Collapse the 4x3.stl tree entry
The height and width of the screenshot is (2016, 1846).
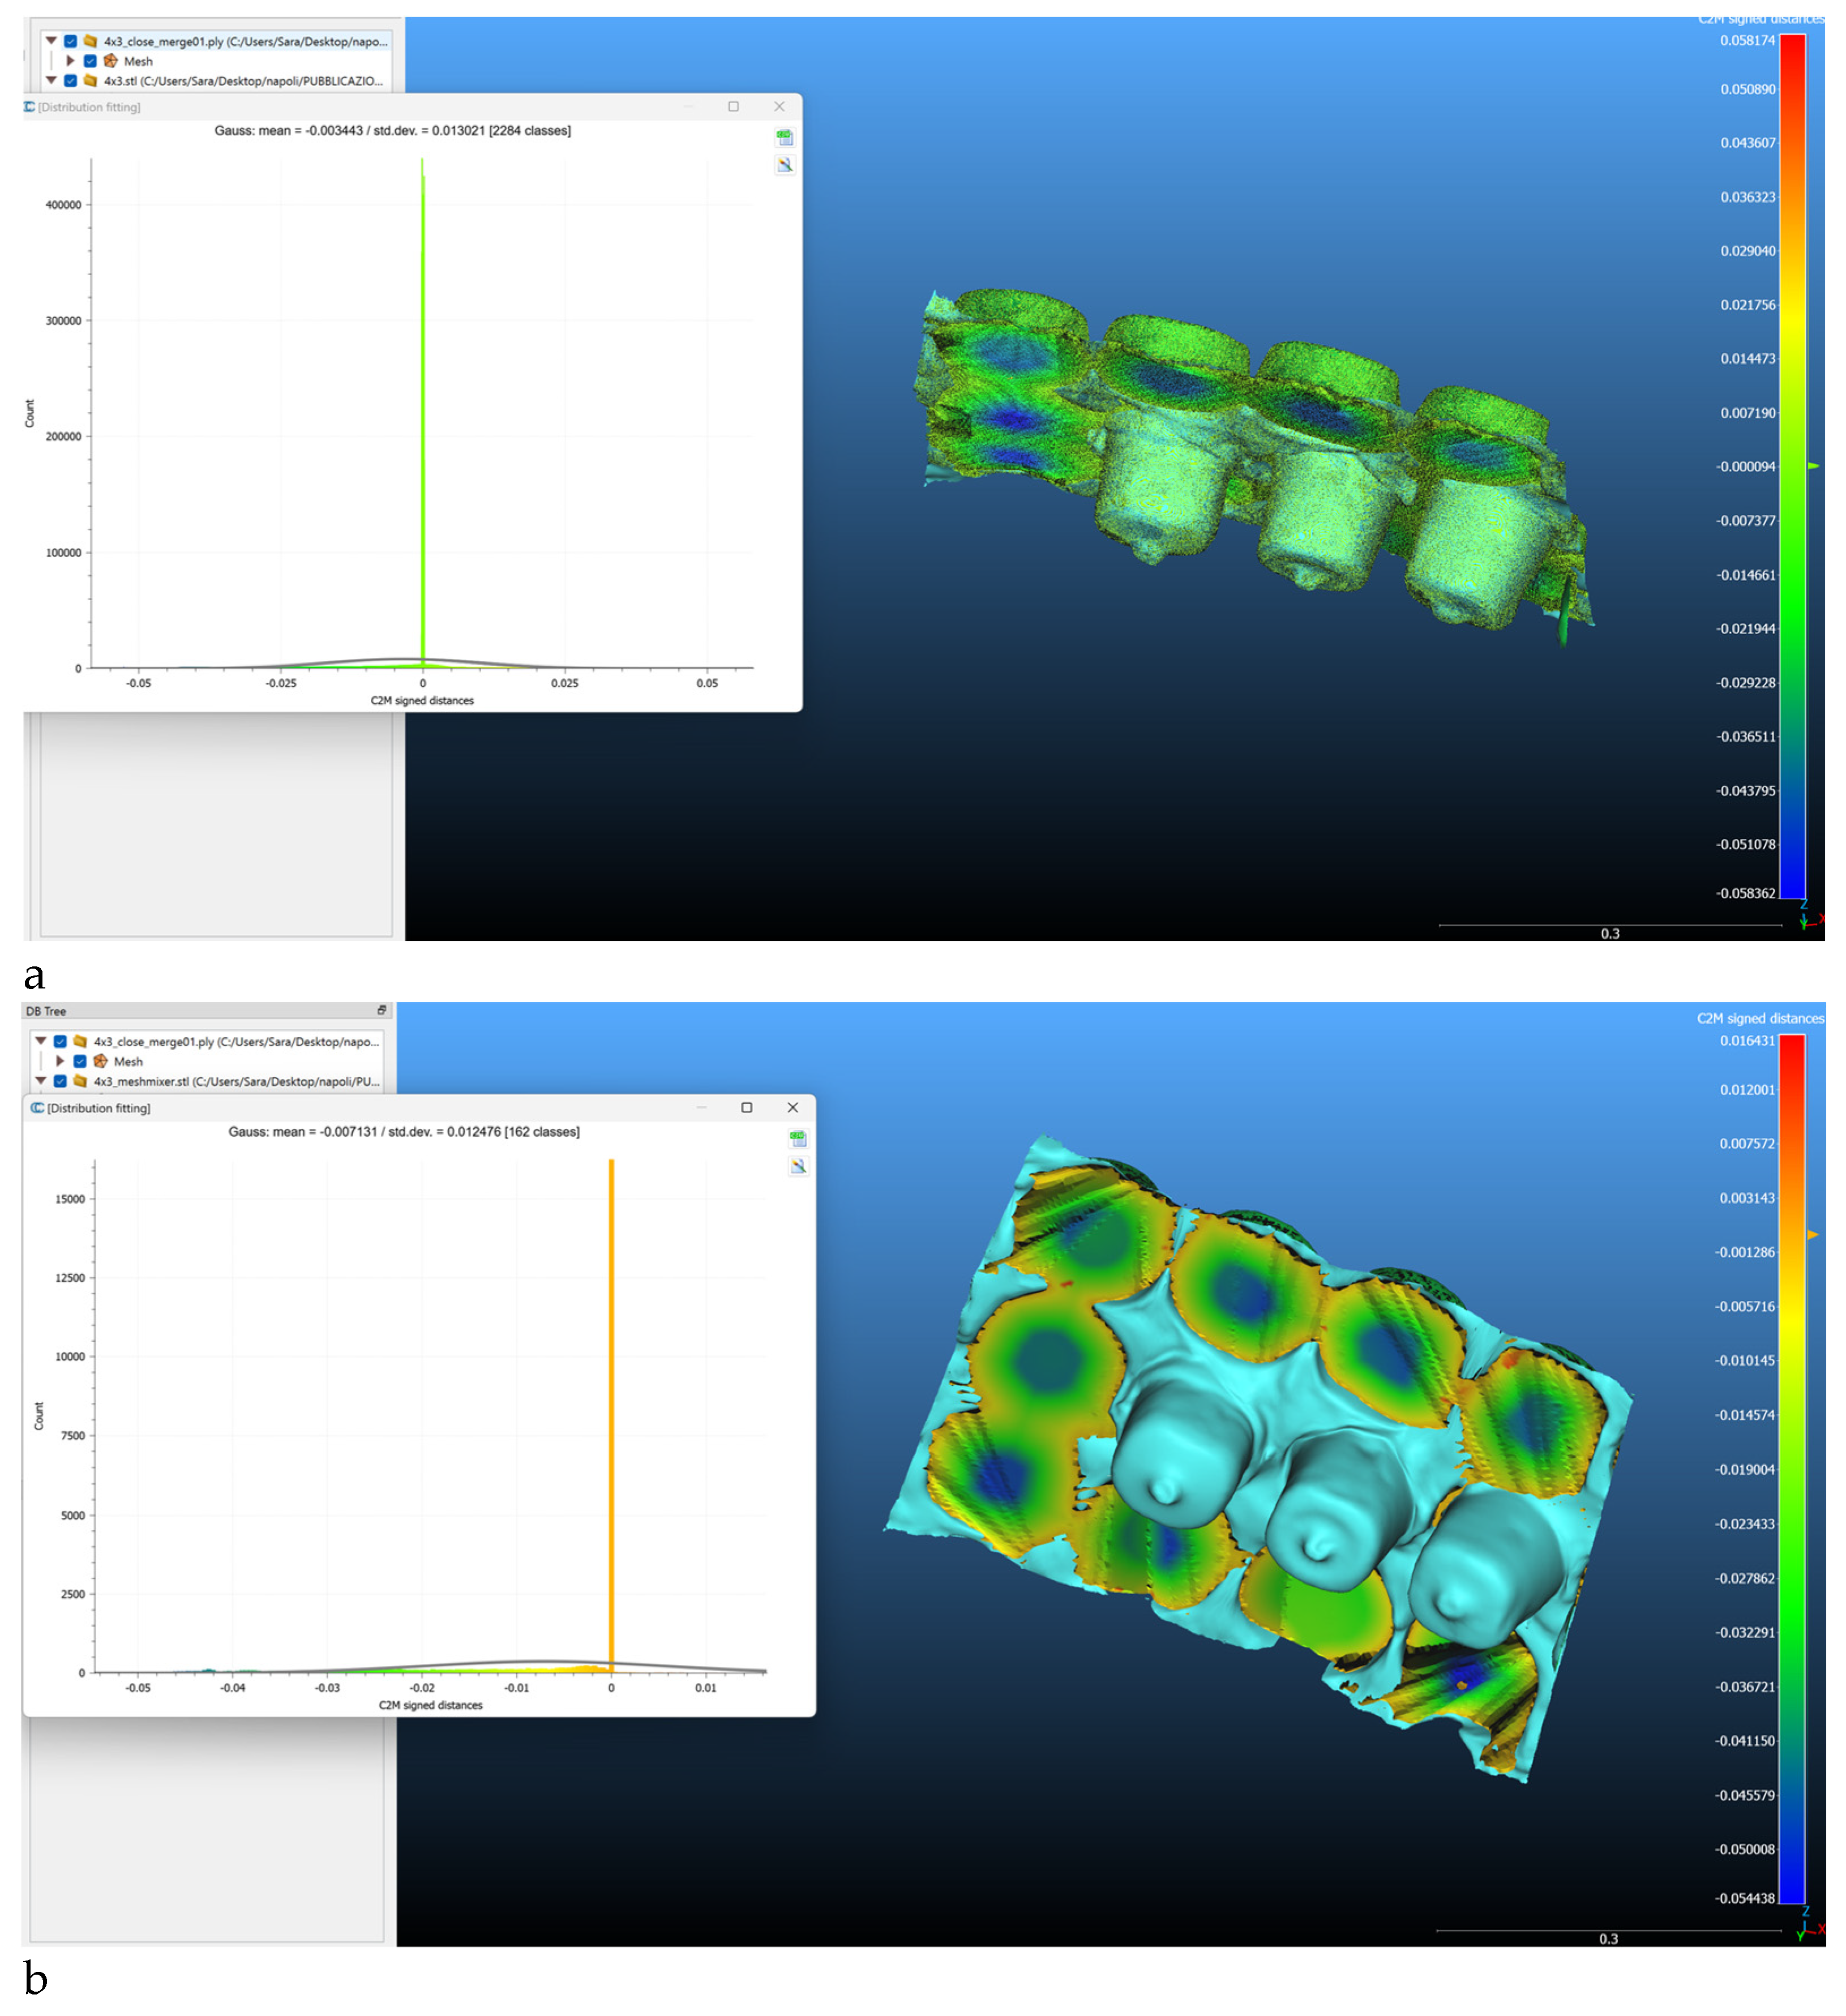(51, 80)
